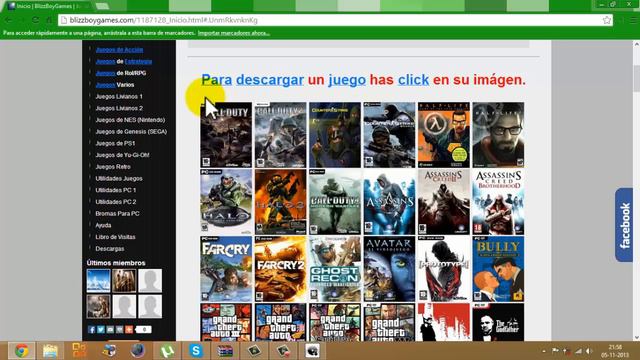Select the Inicio BlizzBoyGames tab
The height and width of the screenshot is (360, 640).
click(48, 6)
